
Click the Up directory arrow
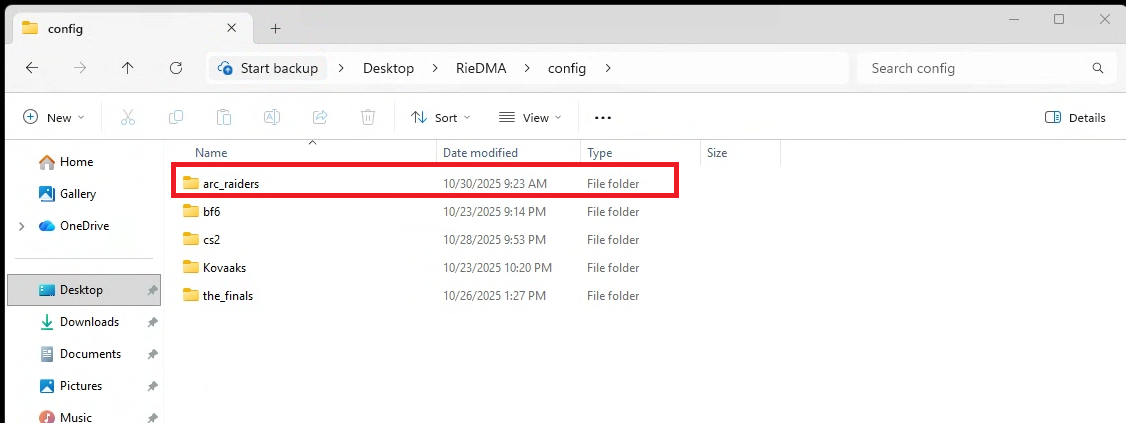pyautogui.click(x=127, y=68)
